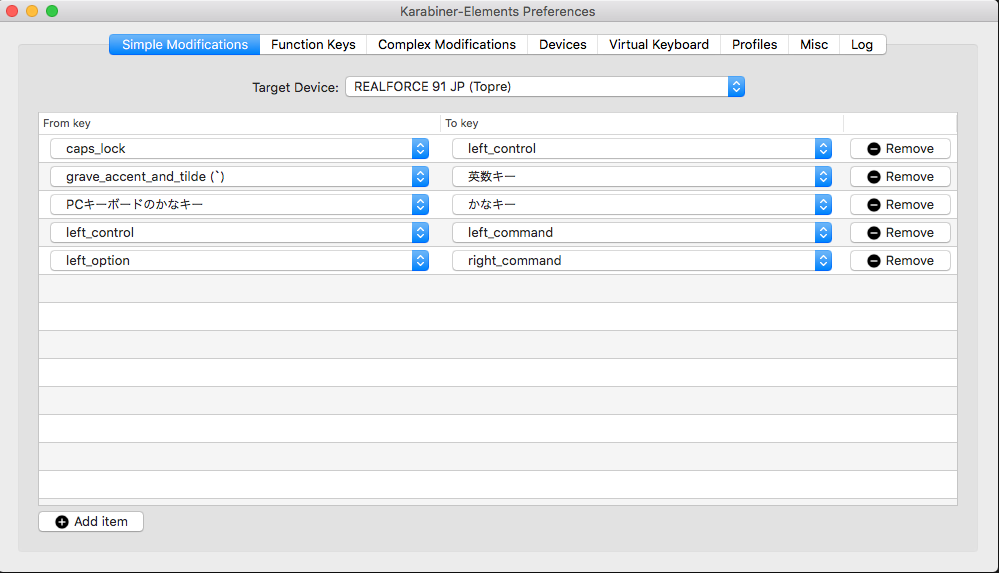The width and height of the screenshot is (999, 573).
Task: View the Log tab
Action: point(862,44)
